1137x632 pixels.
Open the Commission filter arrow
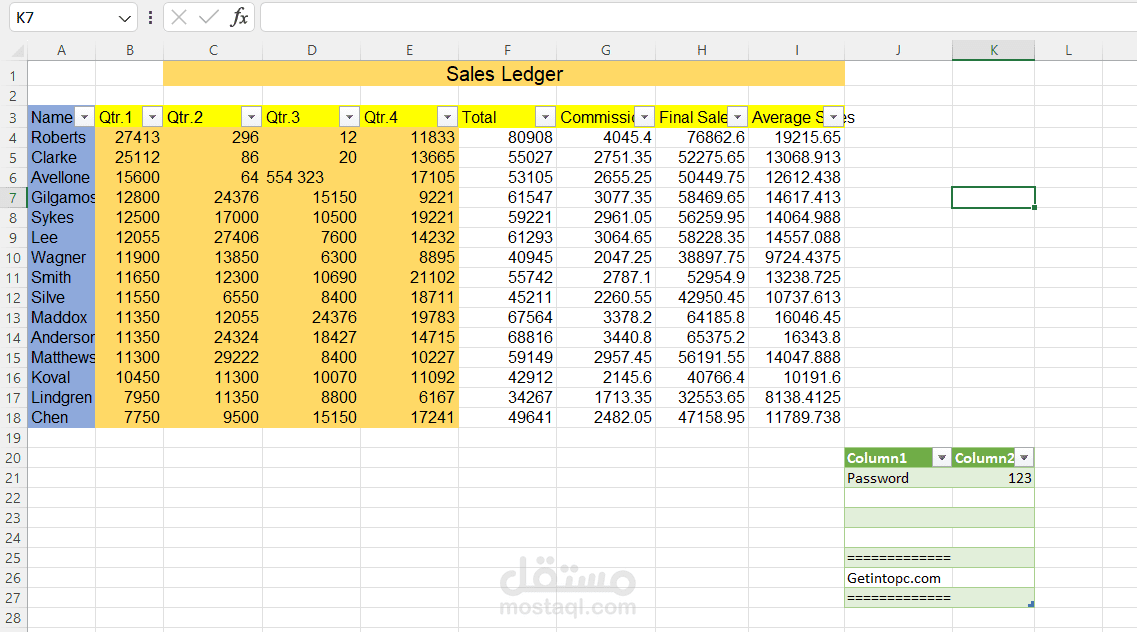coord(644,117)
